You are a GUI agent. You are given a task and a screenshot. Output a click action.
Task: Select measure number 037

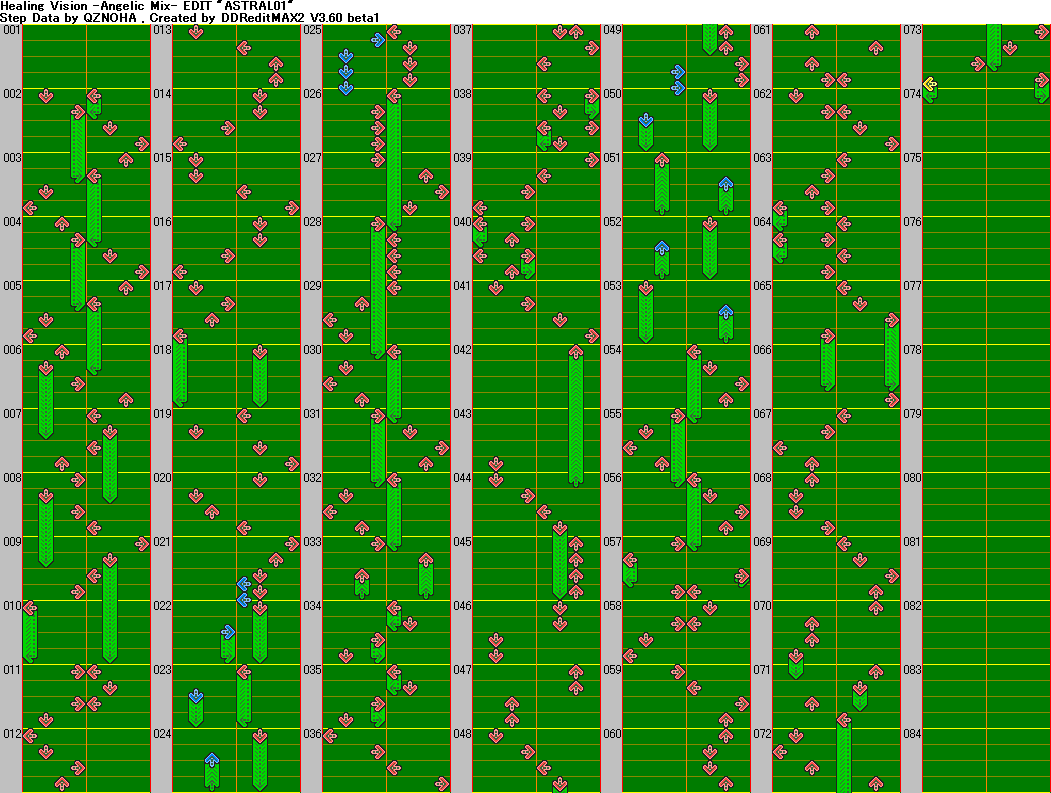tap(462, 30)
